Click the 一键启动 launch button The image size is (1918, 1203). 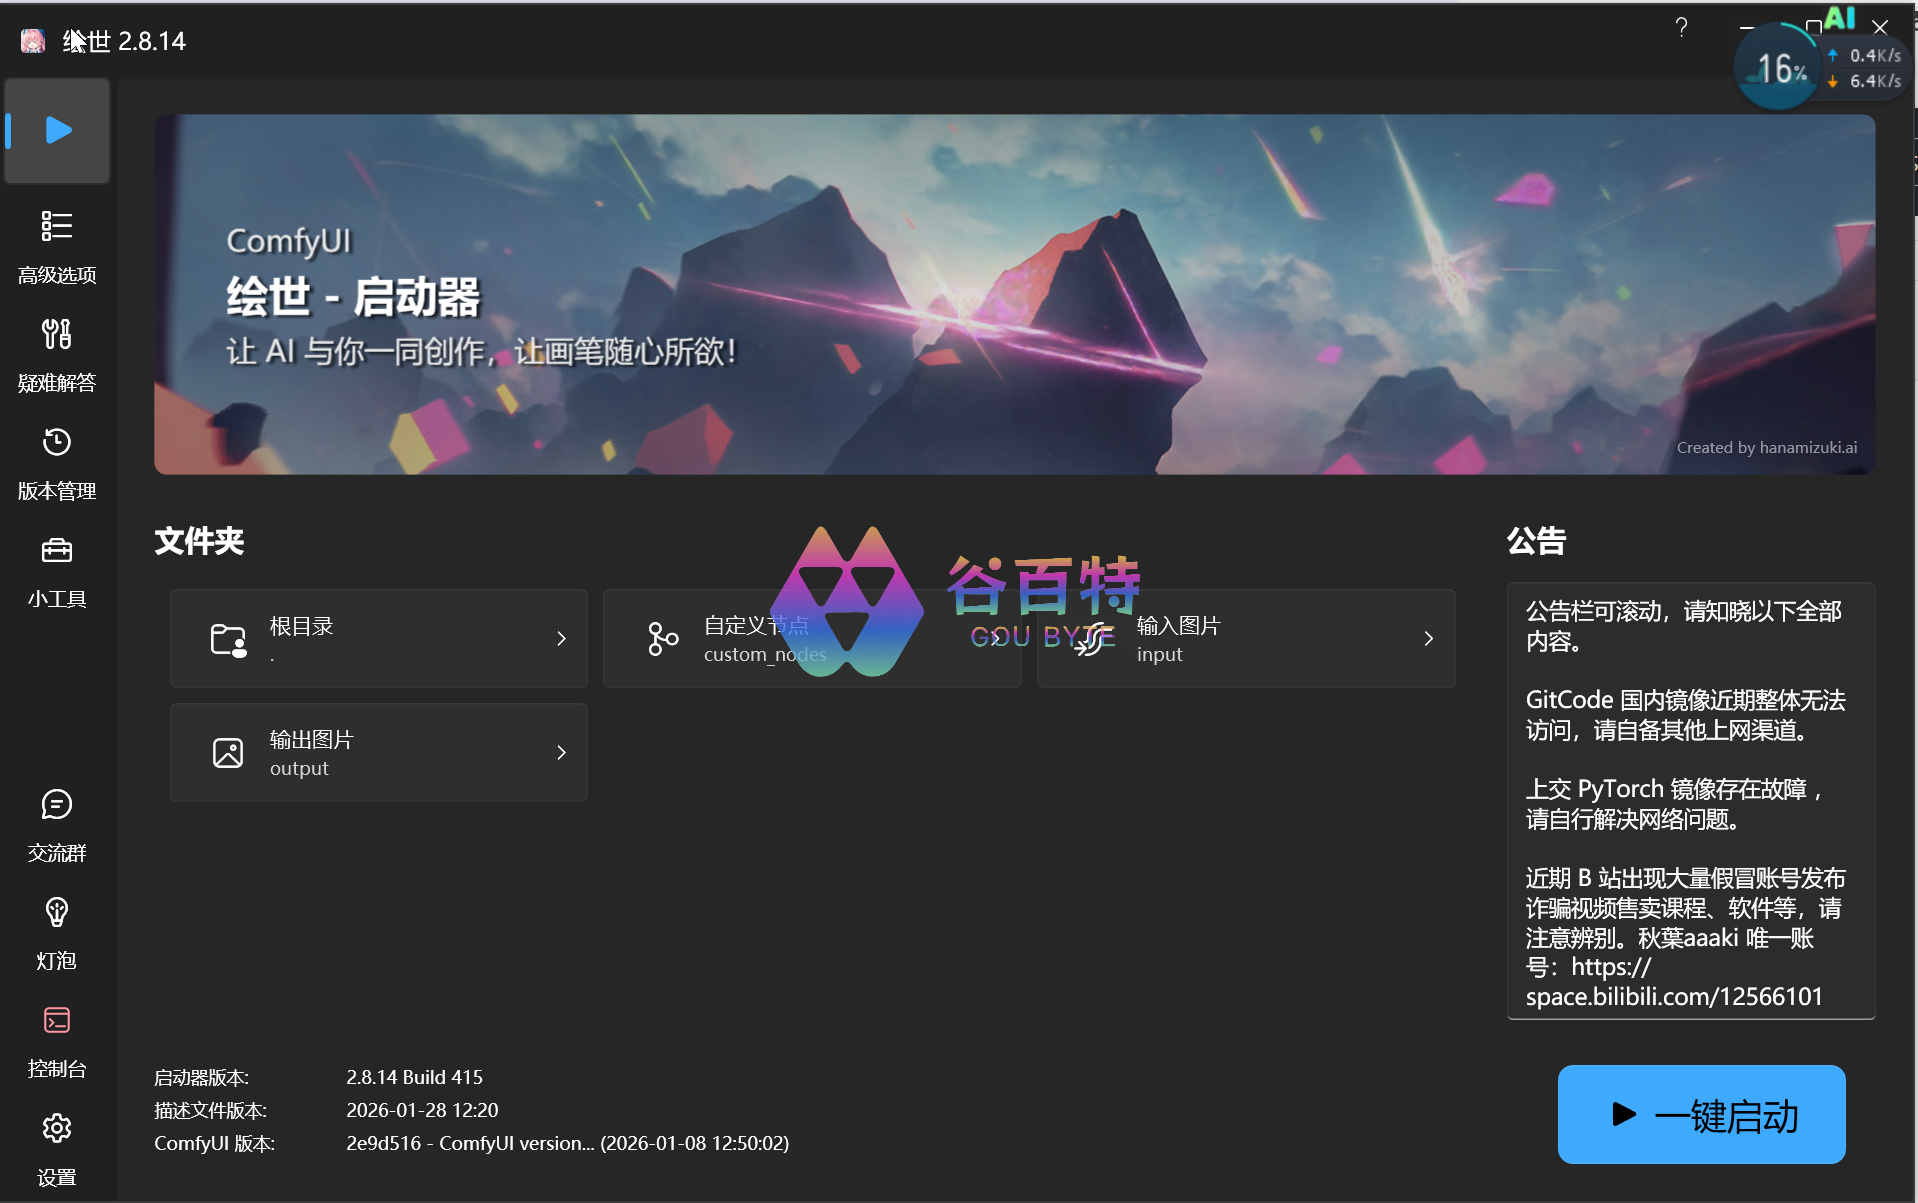coord(1701,1114)
